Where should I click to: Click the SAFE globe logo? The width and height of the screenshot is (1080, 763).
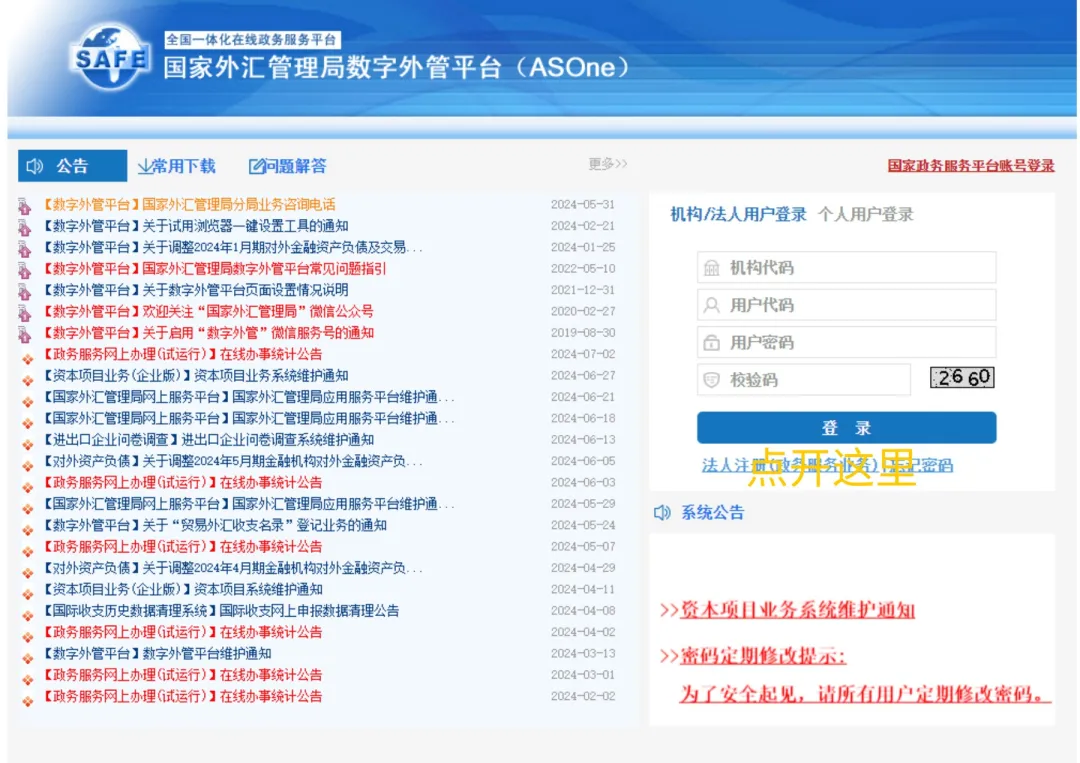point(109,60)
